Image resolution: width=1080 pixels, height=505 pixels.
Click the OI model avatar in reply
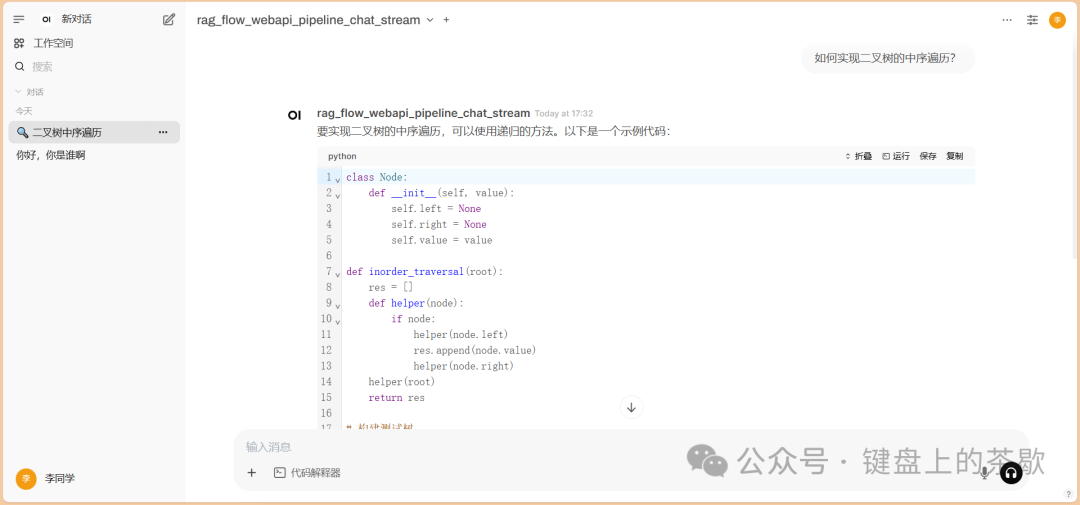pos(294,115)
